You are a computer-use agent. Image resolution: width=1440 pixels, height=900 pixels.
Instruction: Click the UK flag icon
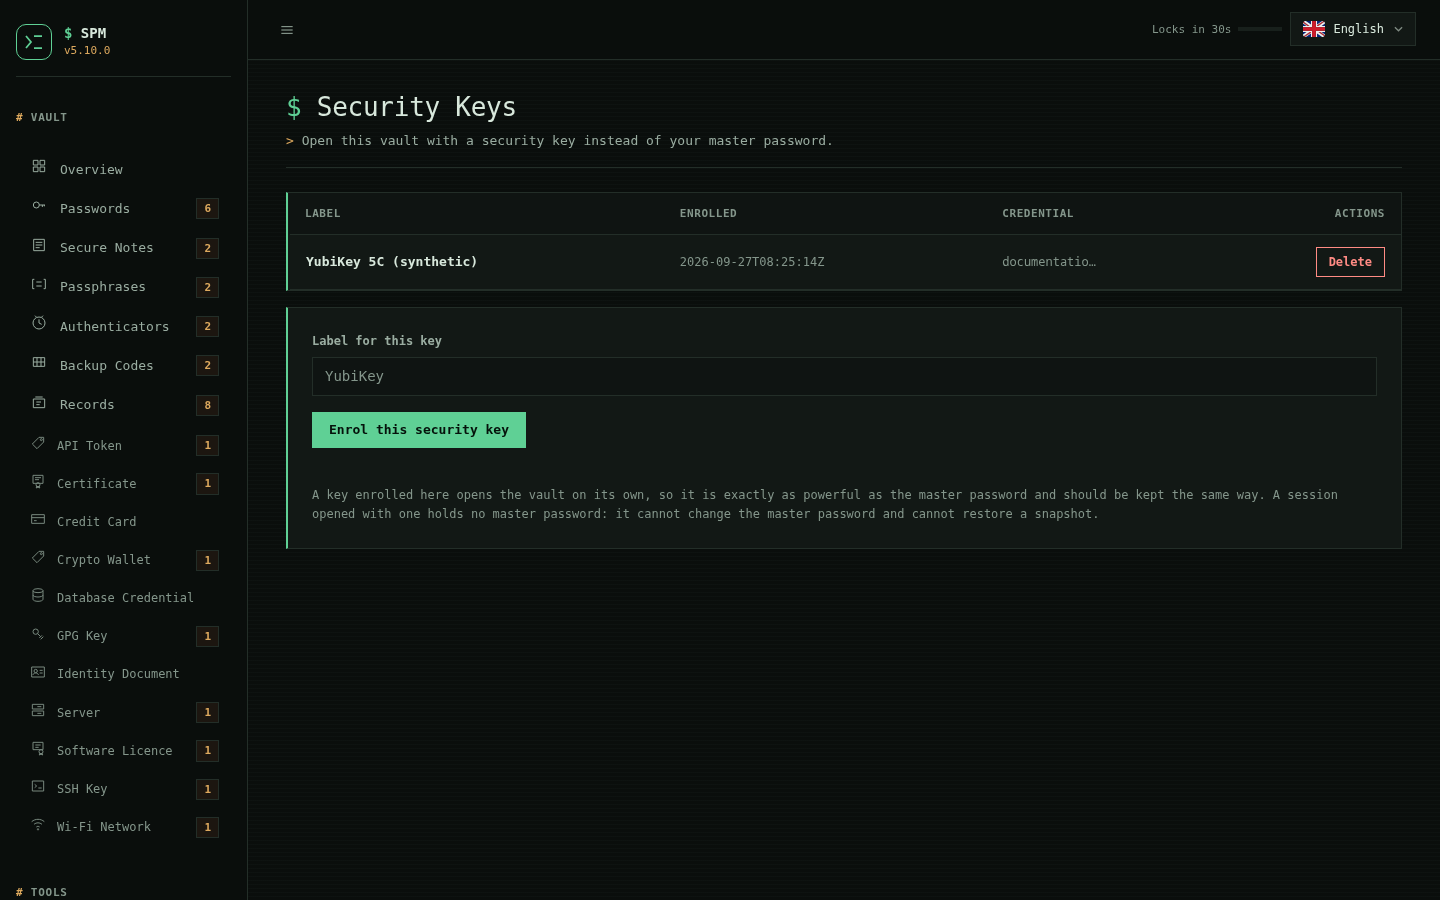click(x=1314, y=29)
